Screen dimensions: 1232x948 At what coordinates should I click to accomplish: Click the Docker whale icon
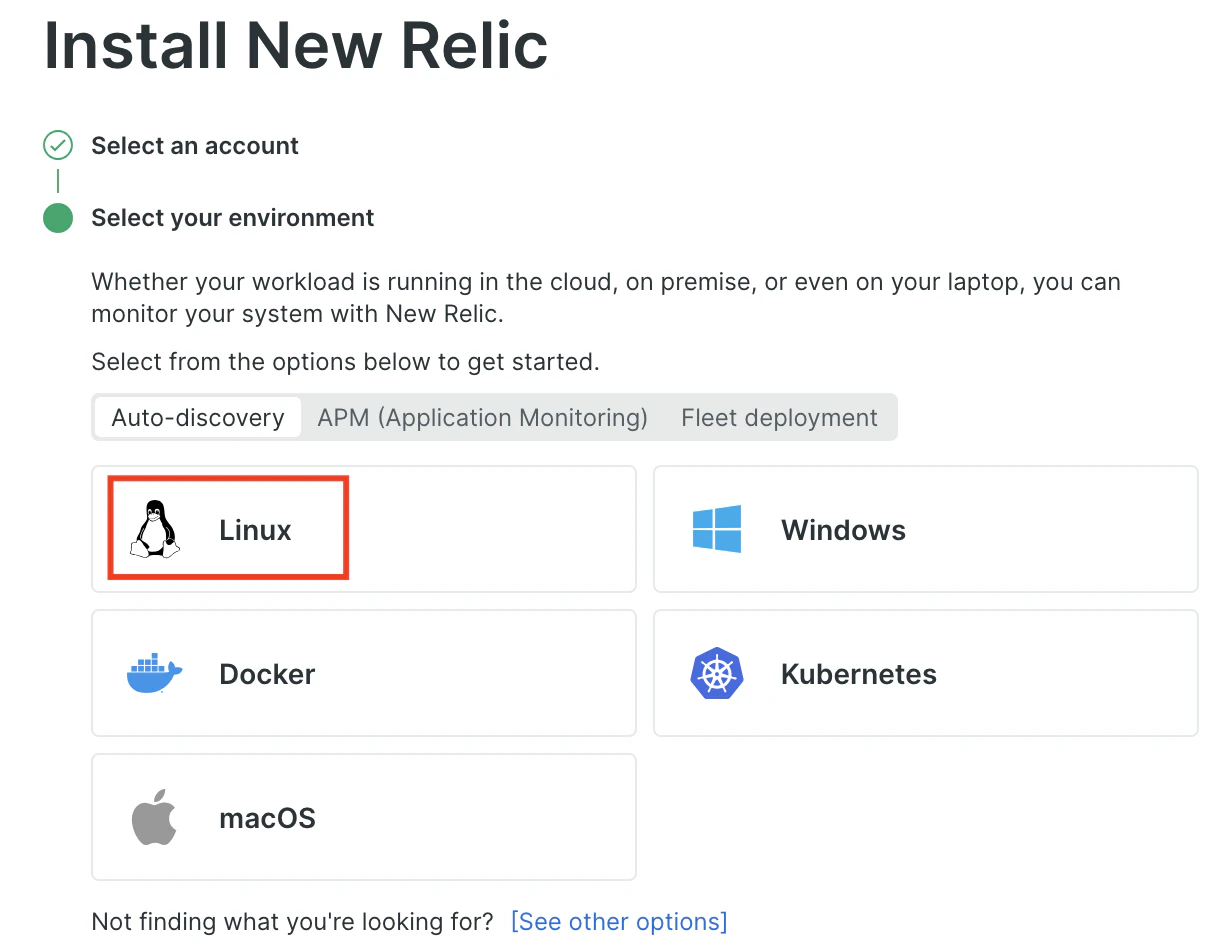point(154,674)
